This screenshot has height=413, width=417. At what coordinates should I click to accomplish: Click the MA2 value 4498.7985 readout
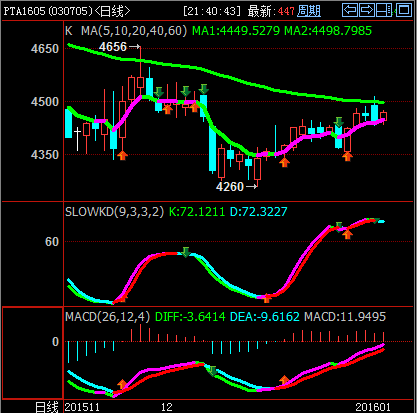pos(328,31)
